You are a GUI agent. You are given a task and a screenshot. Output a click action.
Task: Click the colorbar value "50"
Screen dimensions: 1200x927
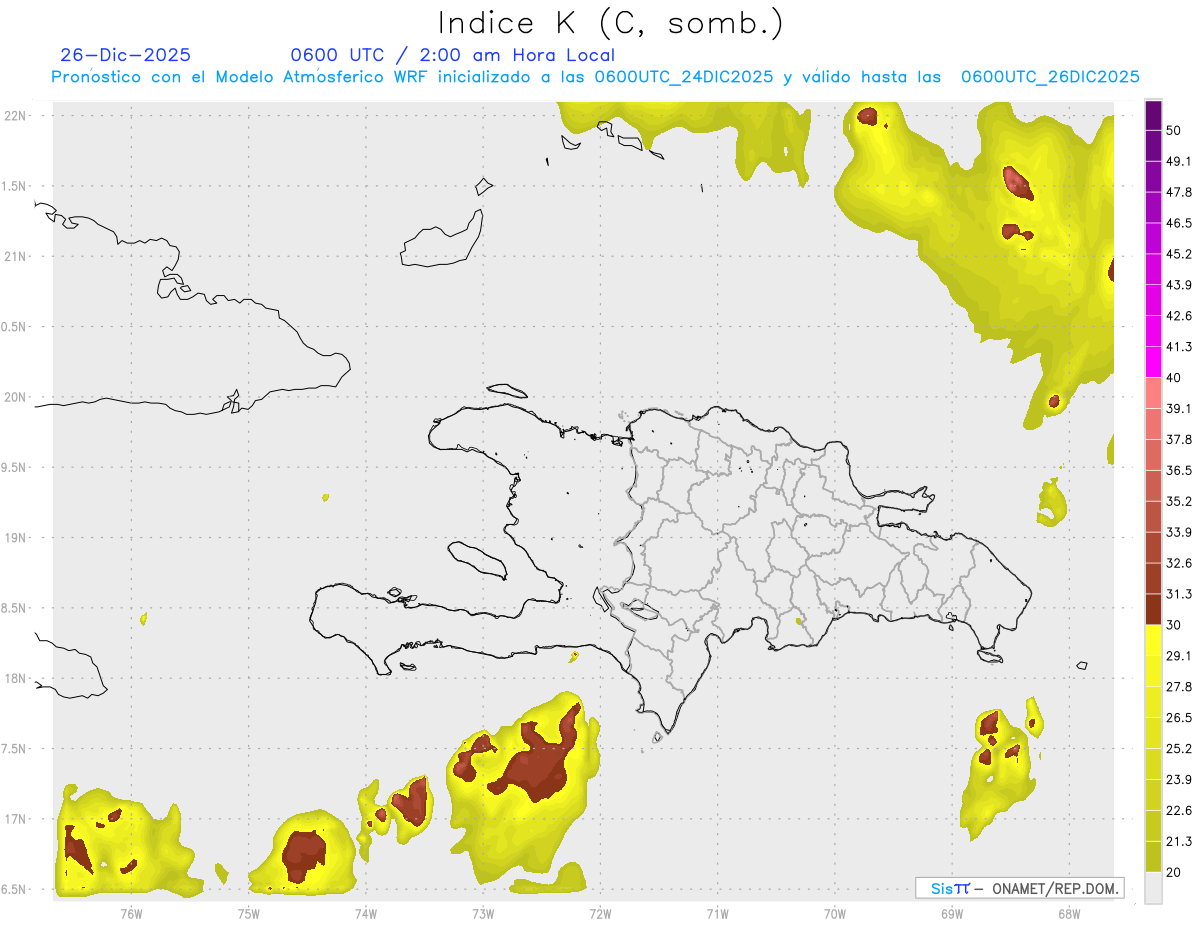click(x=1174, y=131)
